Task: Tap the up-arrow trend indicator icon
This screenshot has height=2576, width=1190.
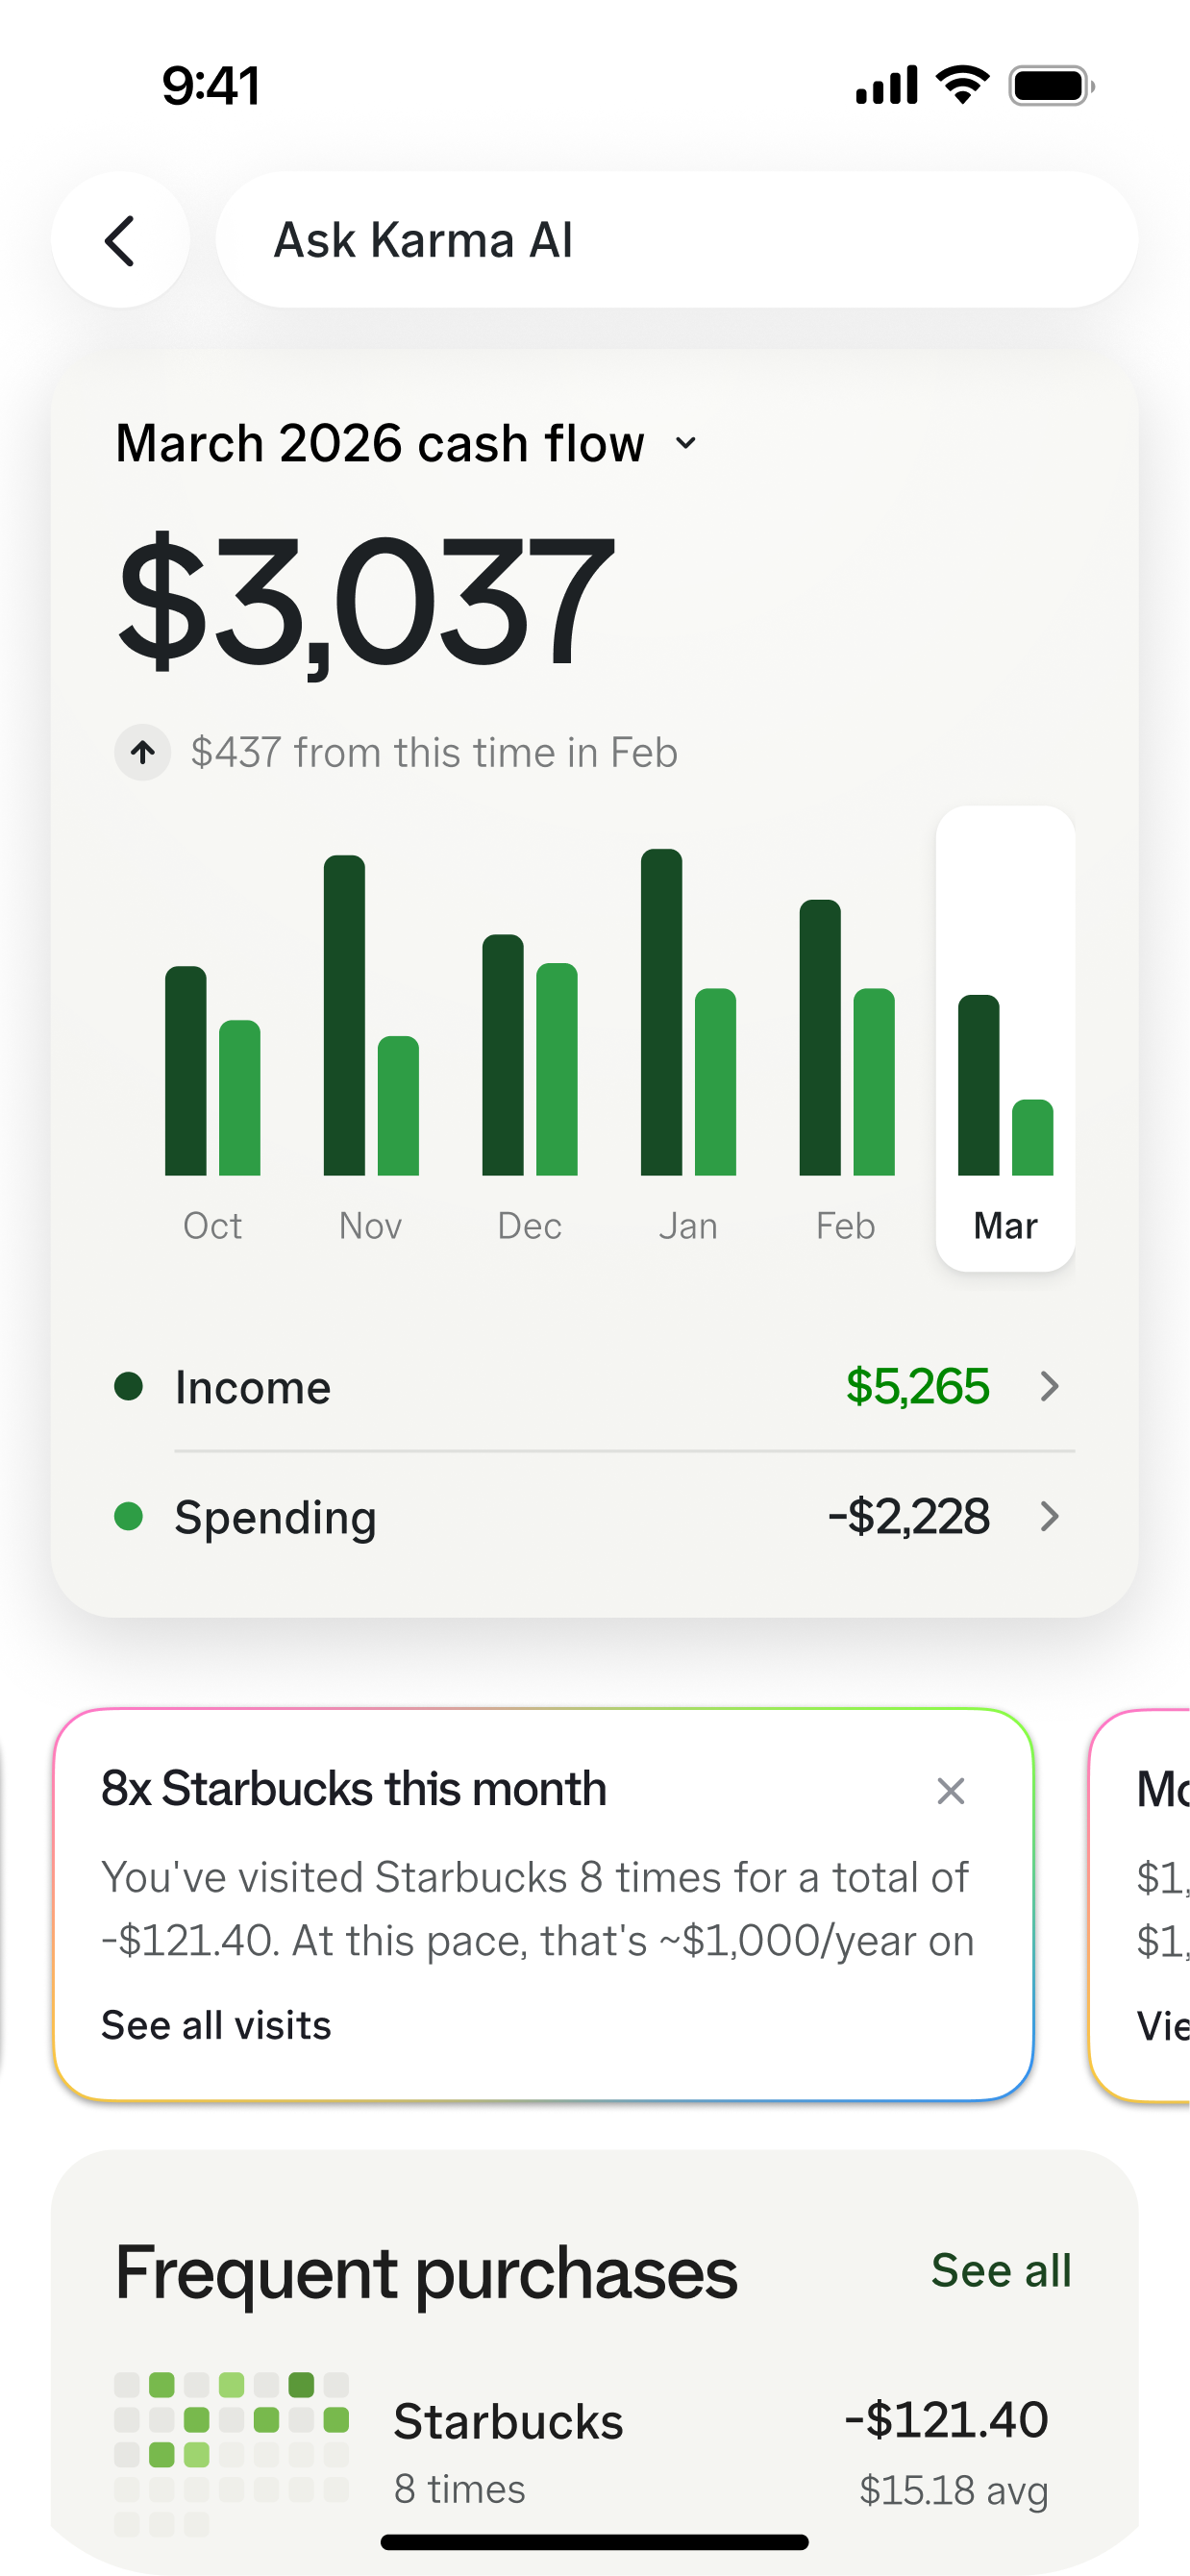Action: (143, 752)
